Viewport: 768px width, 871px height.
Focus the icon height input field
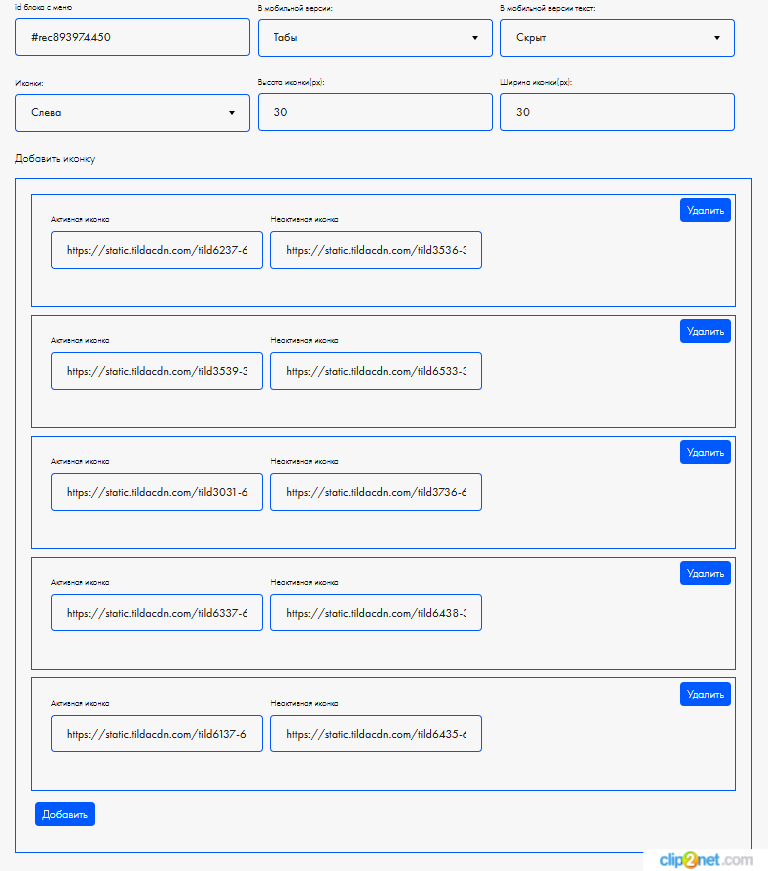[x=375, y=113]
